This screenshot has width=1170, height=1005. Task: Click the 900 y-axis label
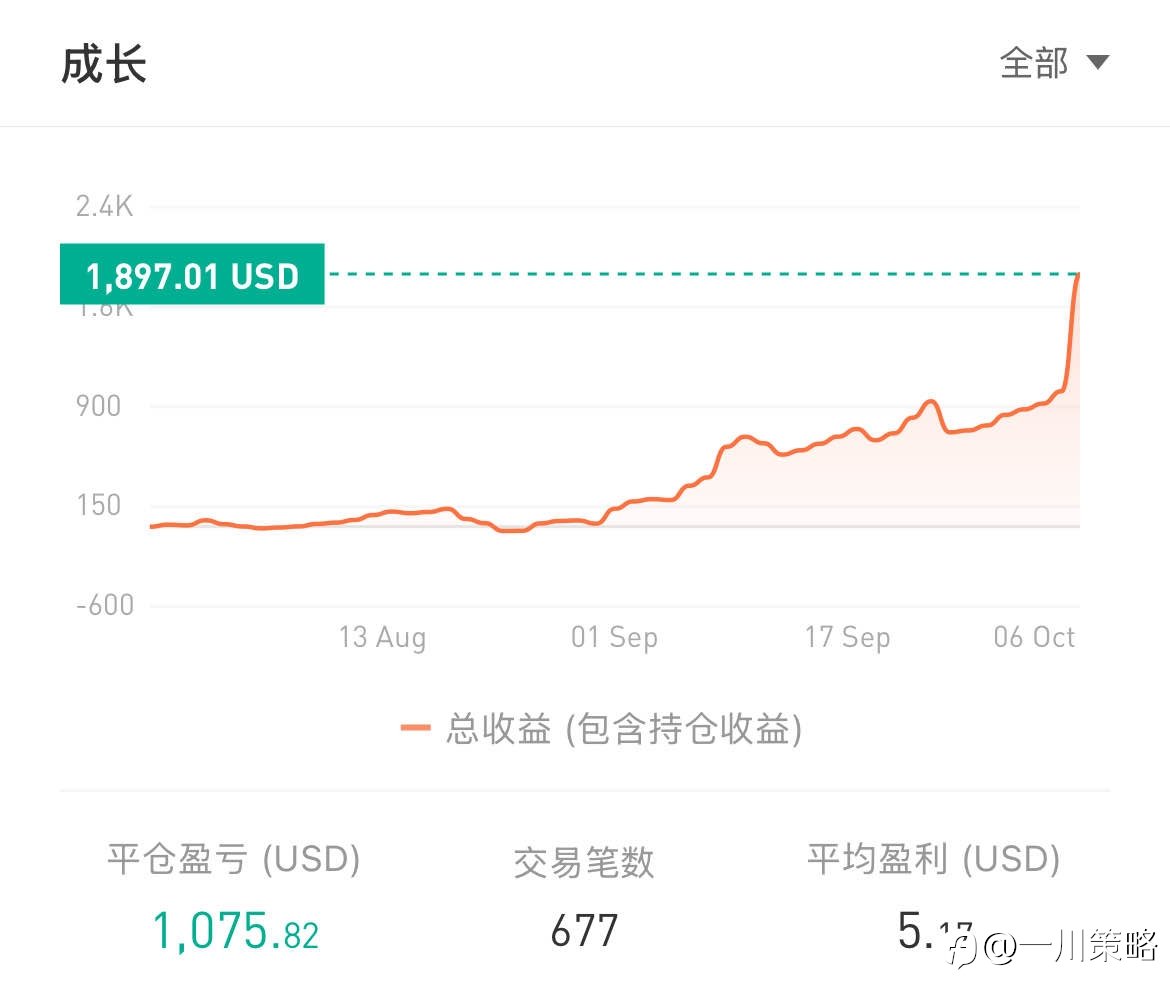click(x=98, y=406)
